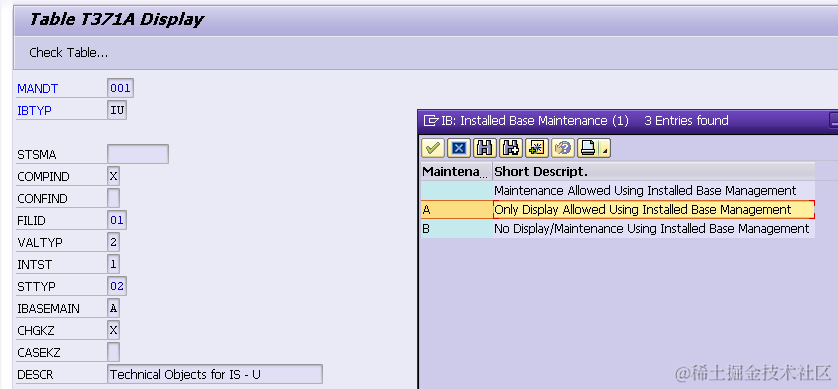Image resolution: width=838 pixels, height=389 pixels.
Task: Click the INTST field label
Action: click(x=34, y=264)
